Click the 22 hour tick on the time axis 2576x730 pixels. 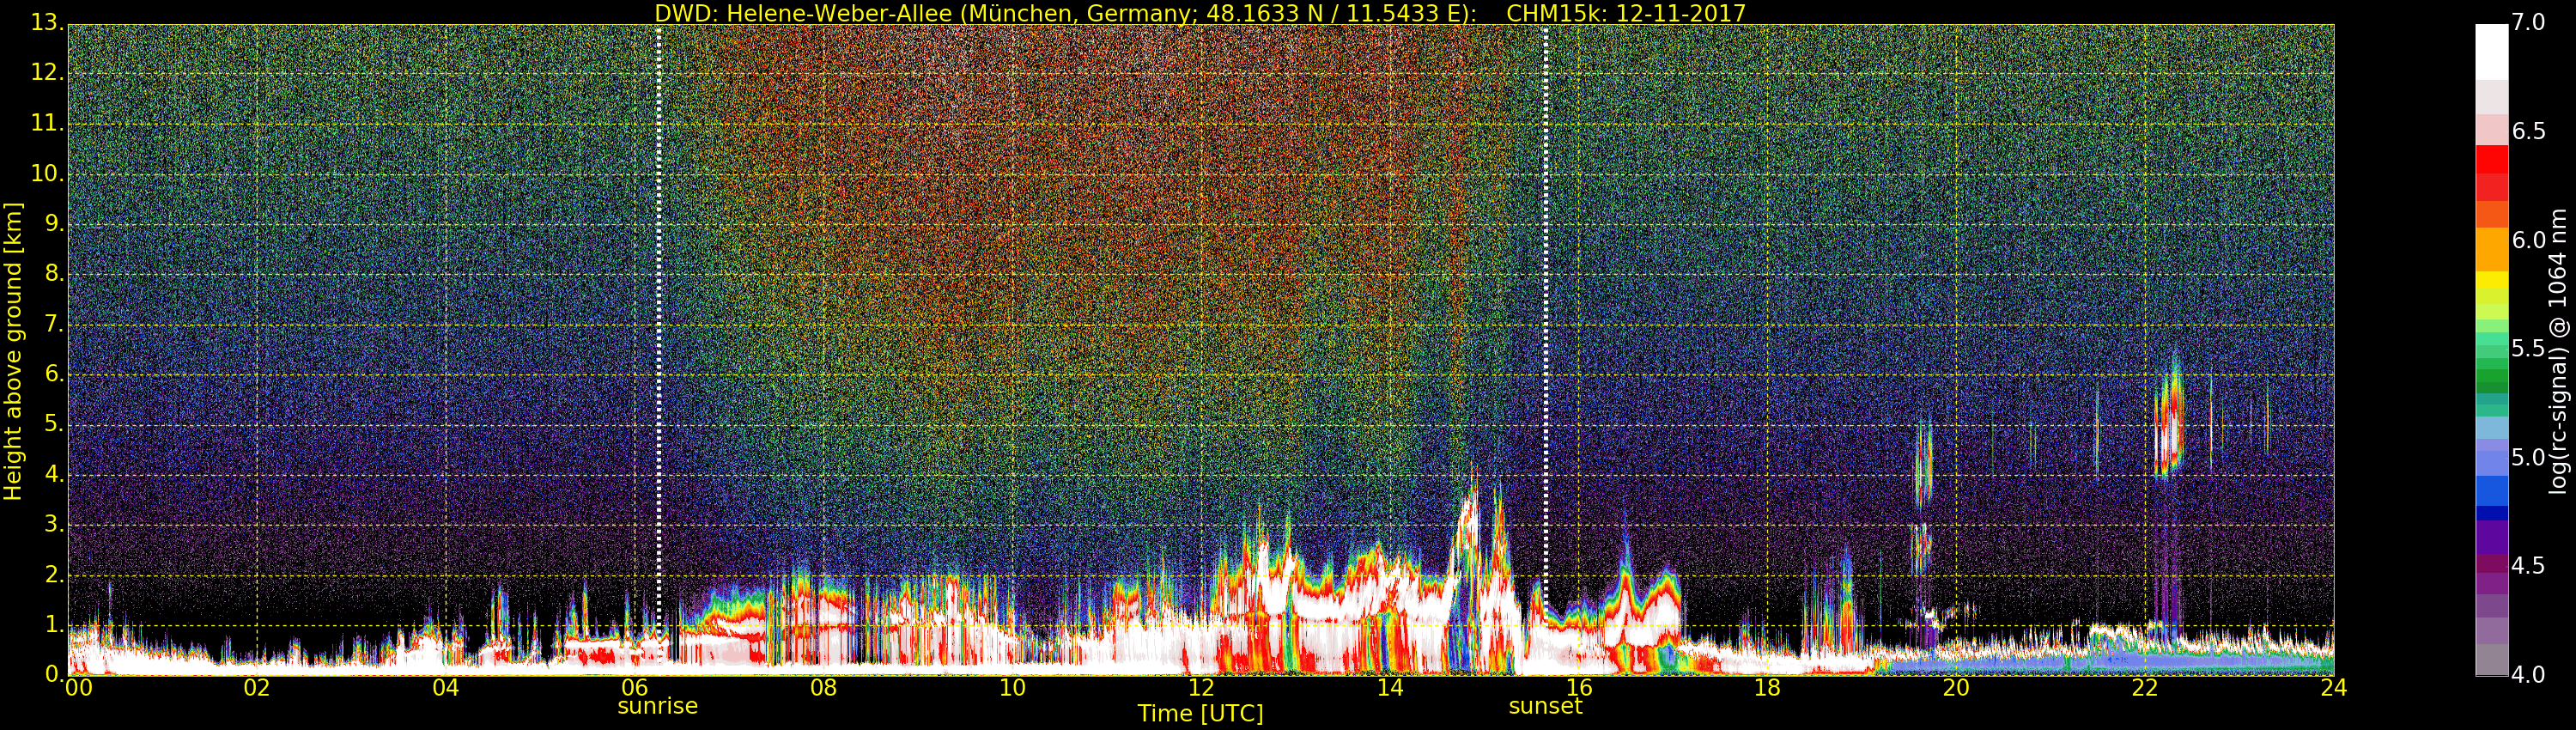coord(2145,687)
